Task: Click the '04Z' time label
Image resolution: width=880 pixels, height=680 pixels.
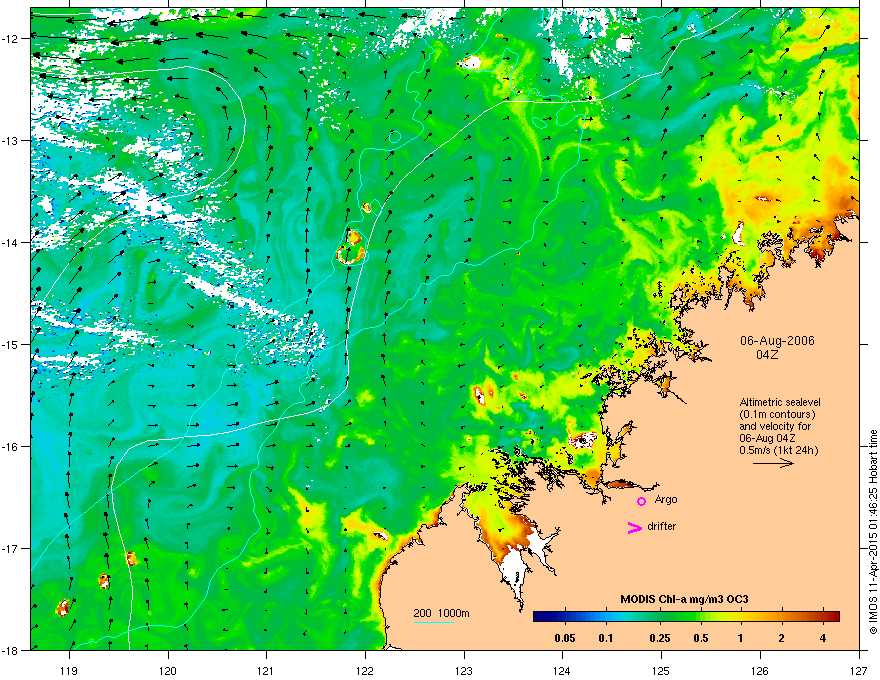Action: point(767,355)
